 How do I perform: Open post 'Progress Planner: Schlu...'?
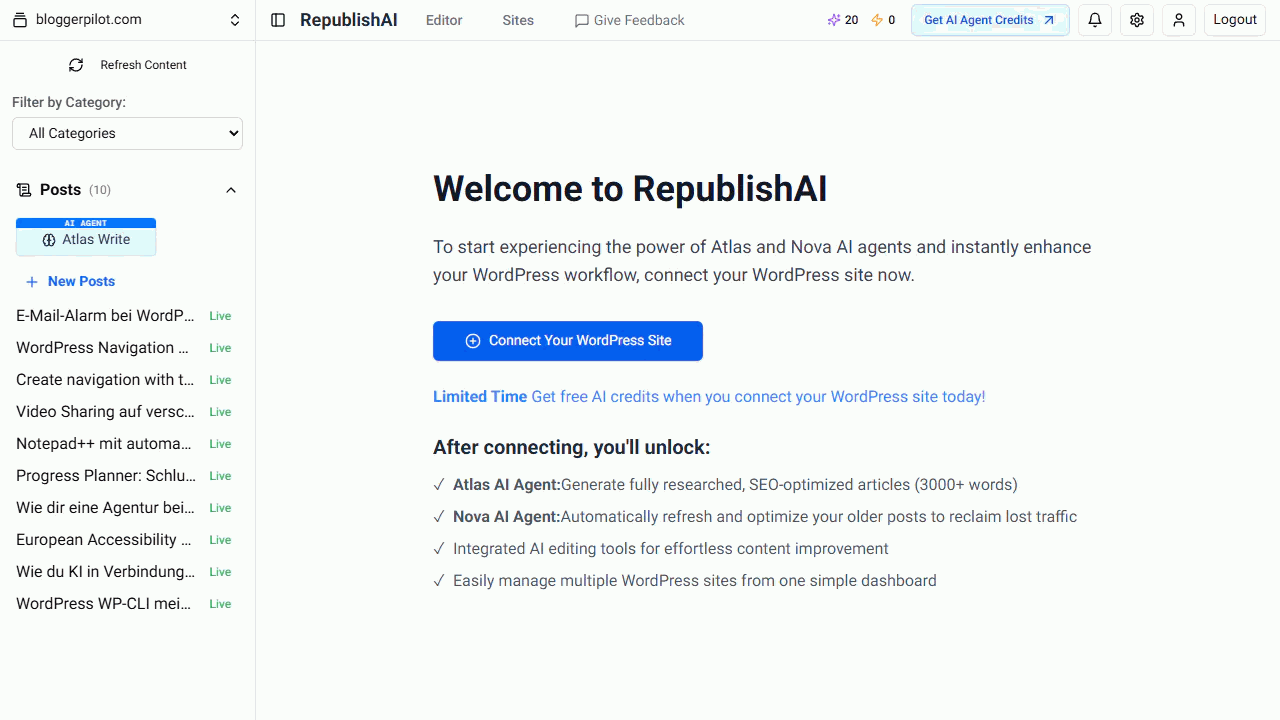(x=106, y=476)
